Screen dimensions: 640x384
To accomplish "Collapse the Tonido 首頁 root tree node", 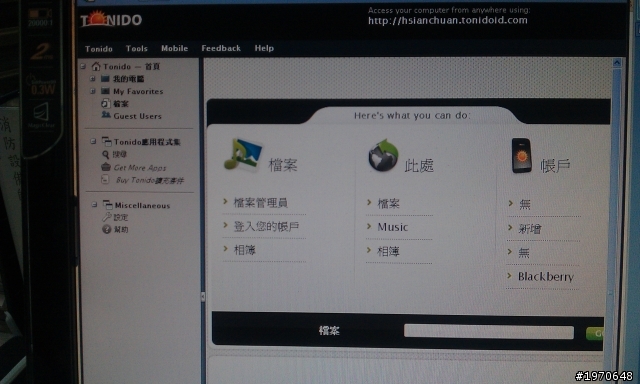I will pyautogui.click(x=83, y=66).
